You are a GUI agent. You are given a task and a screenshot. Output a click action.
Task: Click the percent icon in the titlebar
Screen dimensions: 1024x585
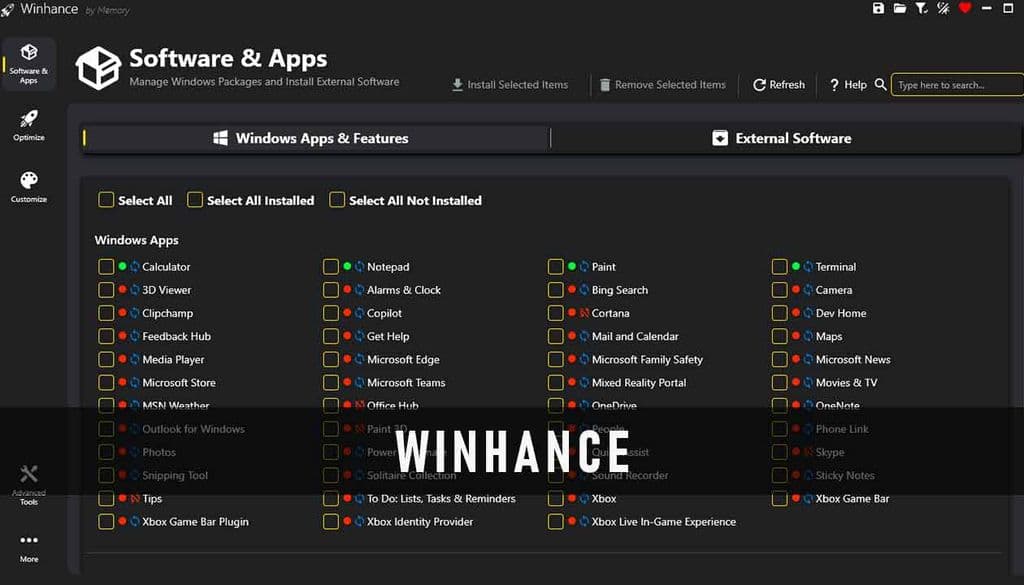(943, 8)
